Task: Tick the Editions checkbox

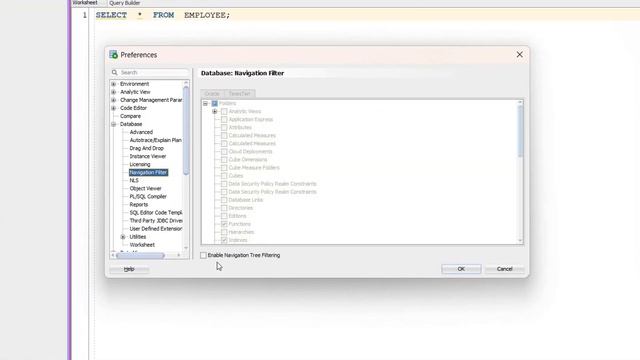Action: (224, 216)
